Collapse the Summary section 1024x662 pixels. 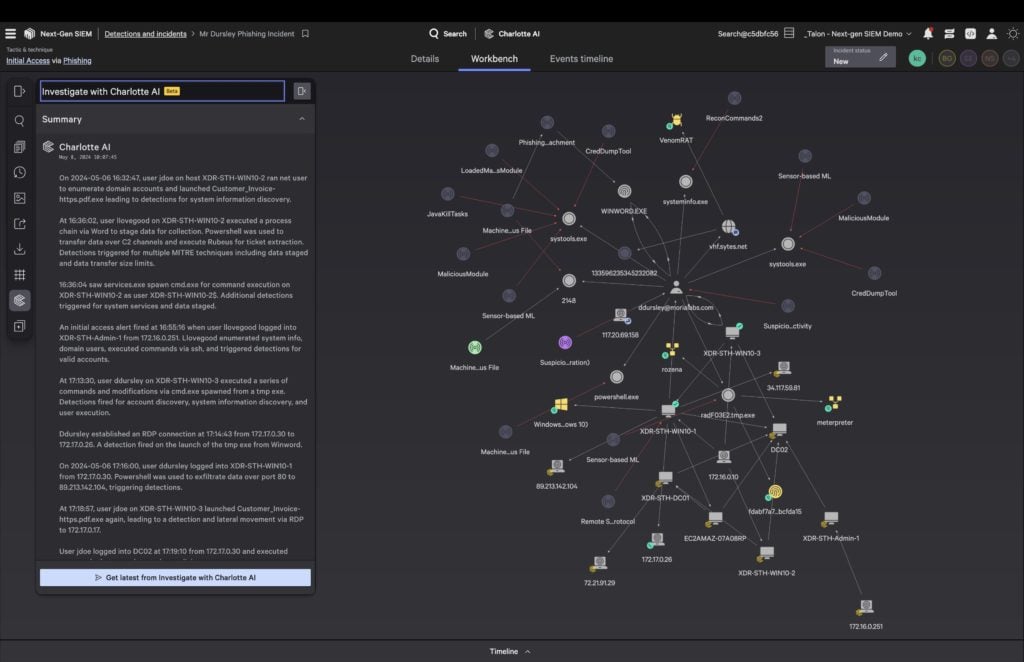302,119
